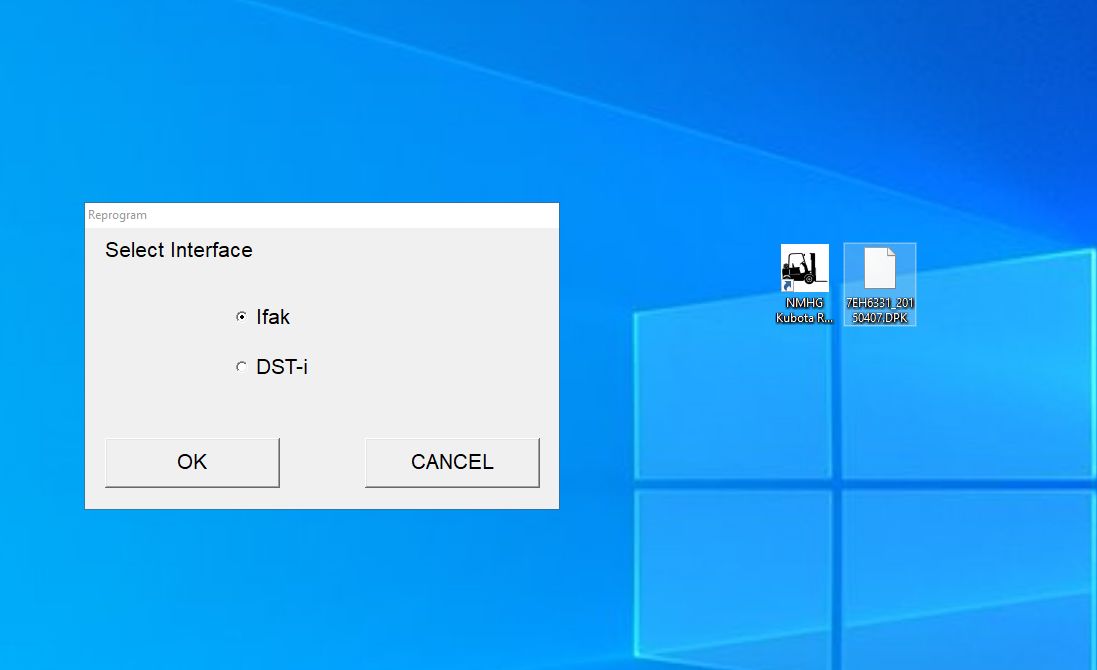Click the Reprogram title bar text

117,215
